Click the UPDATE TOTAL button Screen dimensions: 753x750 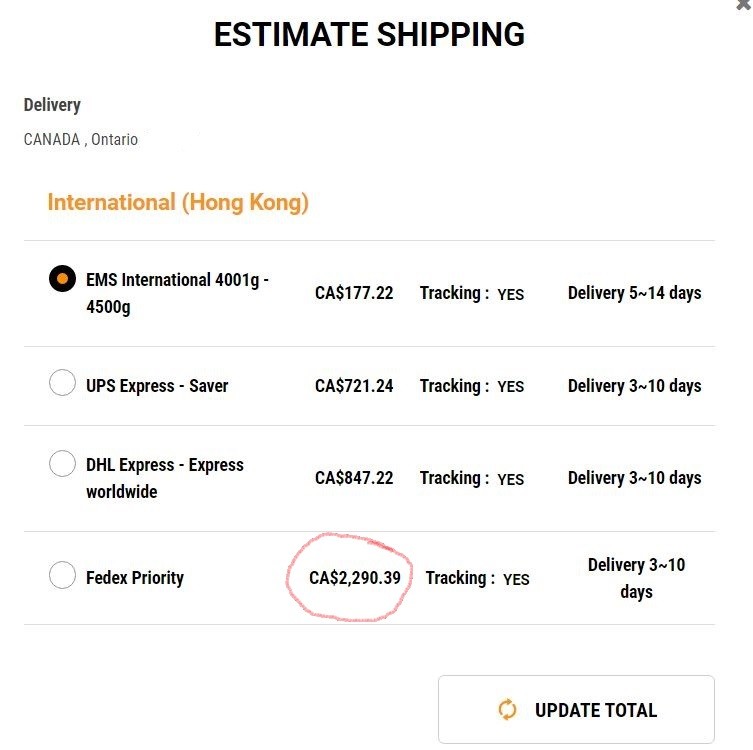coord(576,710)
